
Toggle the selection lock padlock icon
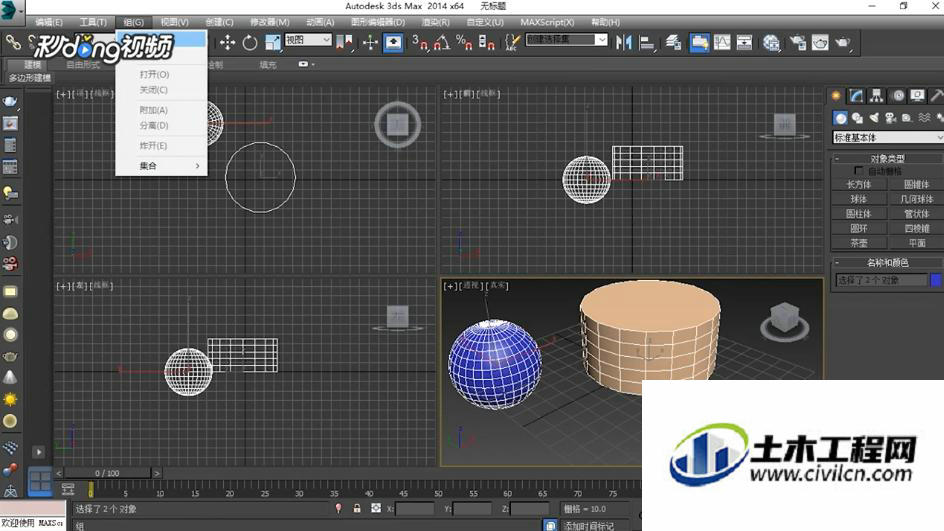click(x=357, y=509)
